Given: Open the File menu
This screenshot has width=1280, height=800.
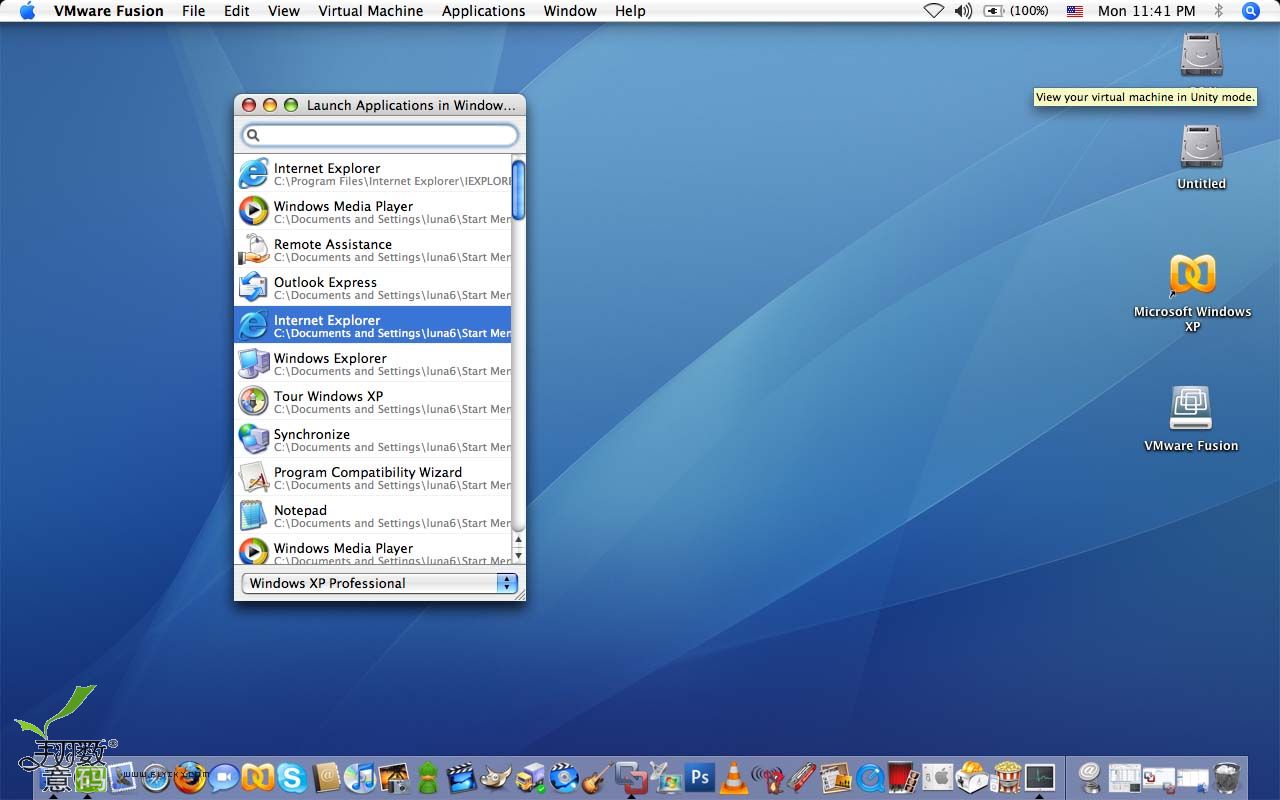Looking at the screenshot, I should pyautogui.click(x=194, y=11).
